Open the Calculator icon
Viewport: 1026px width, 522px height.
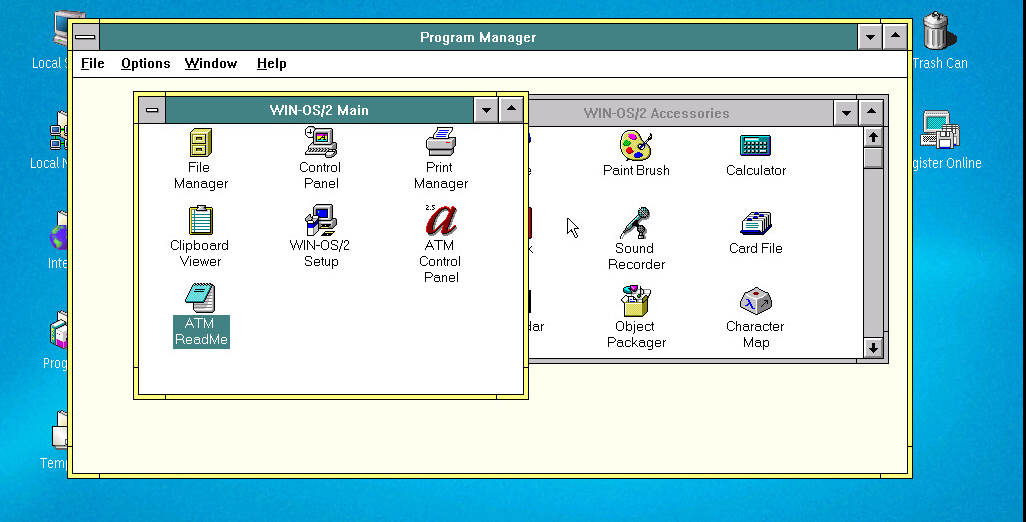pyautogui.click(x=755, y=147)
